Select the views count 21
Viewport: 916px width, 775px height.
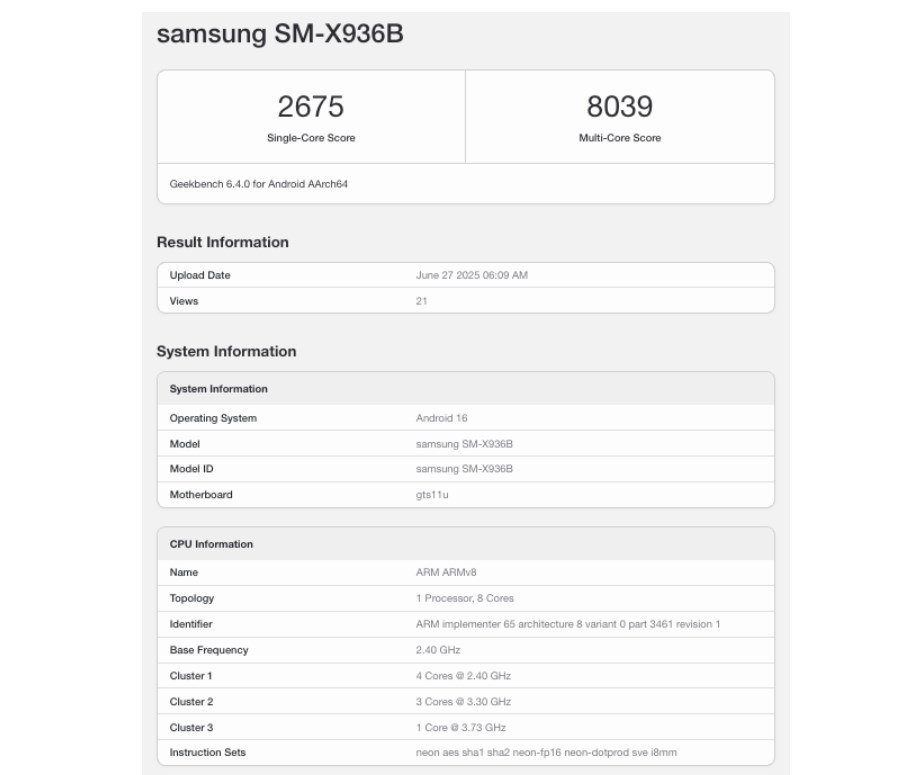point(421,301)
